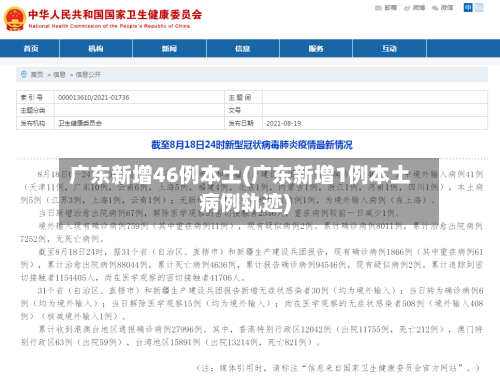This screenshot has width=500, height=384.
Task: Click the 文号 table label
Action: (x=235, y=110)
